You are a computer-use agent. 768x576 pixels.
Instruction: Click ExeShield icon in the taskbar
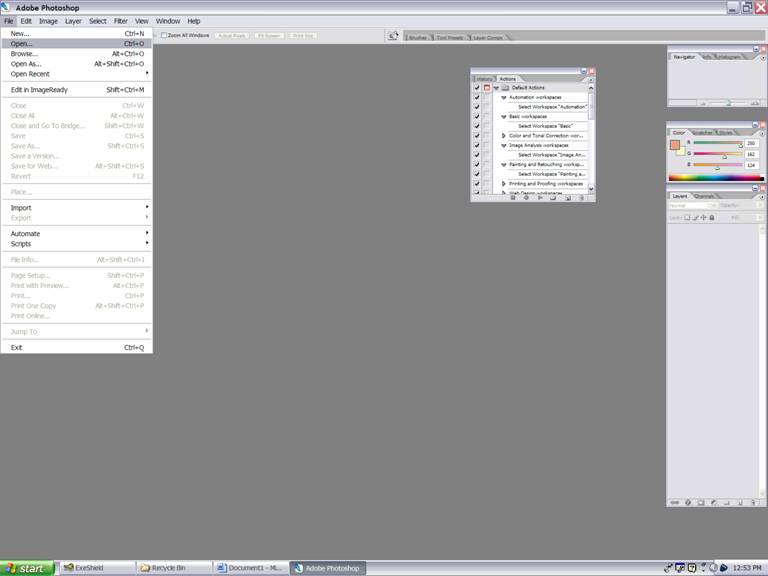point(69,568)
